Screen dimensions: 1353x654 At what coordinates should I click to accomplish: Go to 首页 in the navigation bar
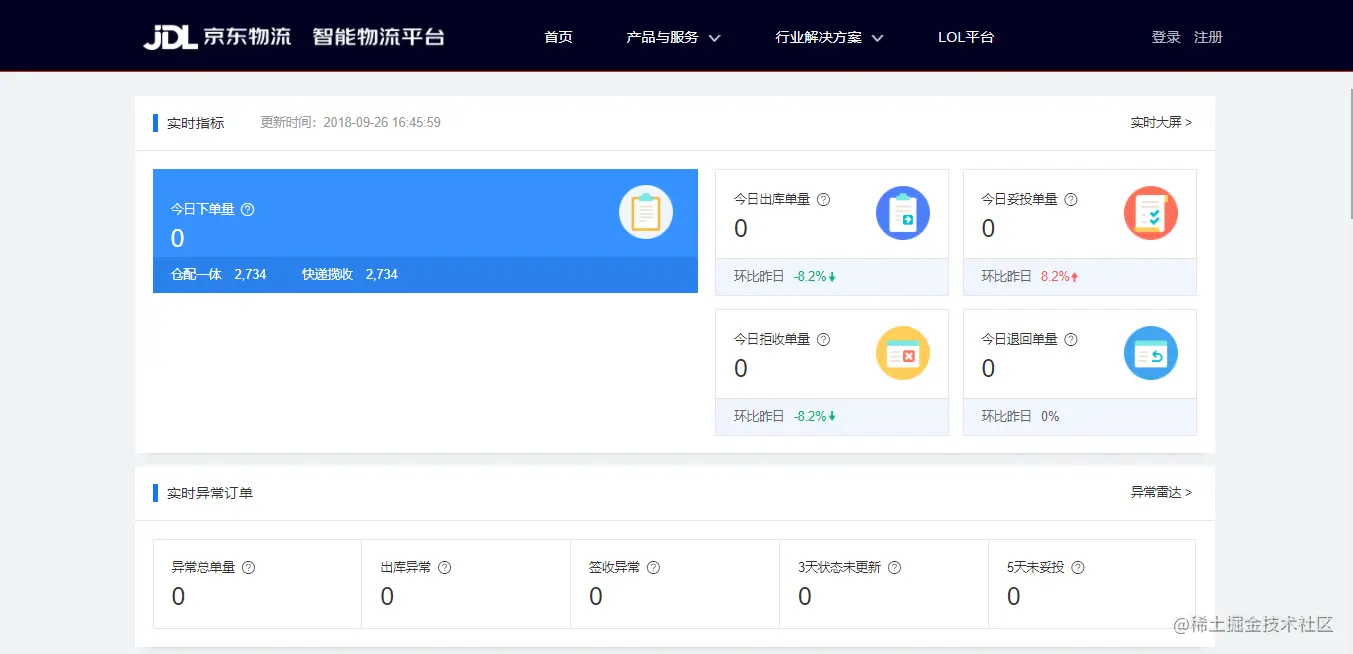tap(558, 37)
